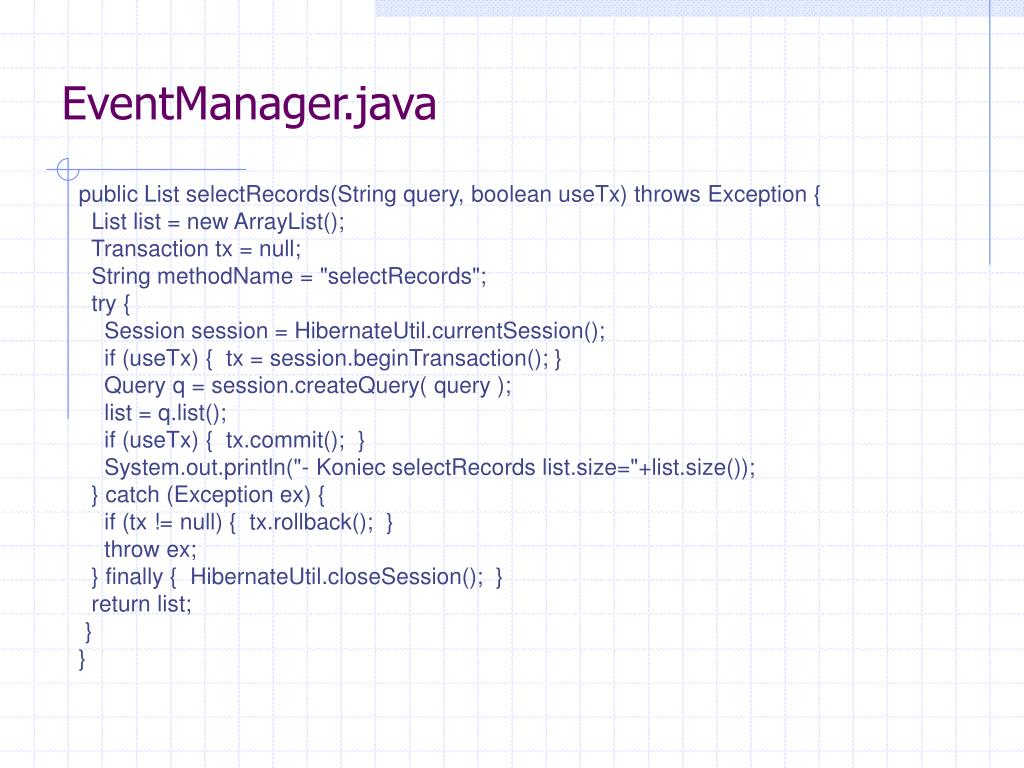This screenshot has width=1024, height=768.
Task: Select the selectRecords method signature line
Action: (449, 195)
